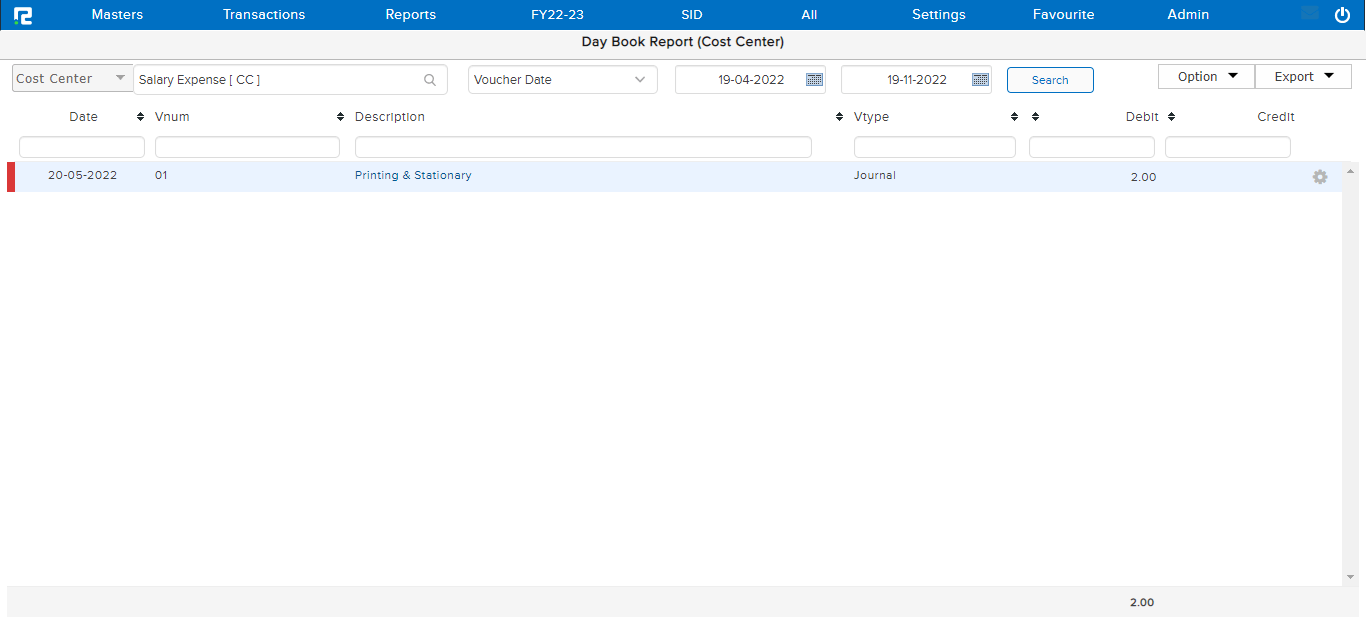This screenshot has height=625, width=1366.
Task: Click the Search button
Action: (1050, 79)
